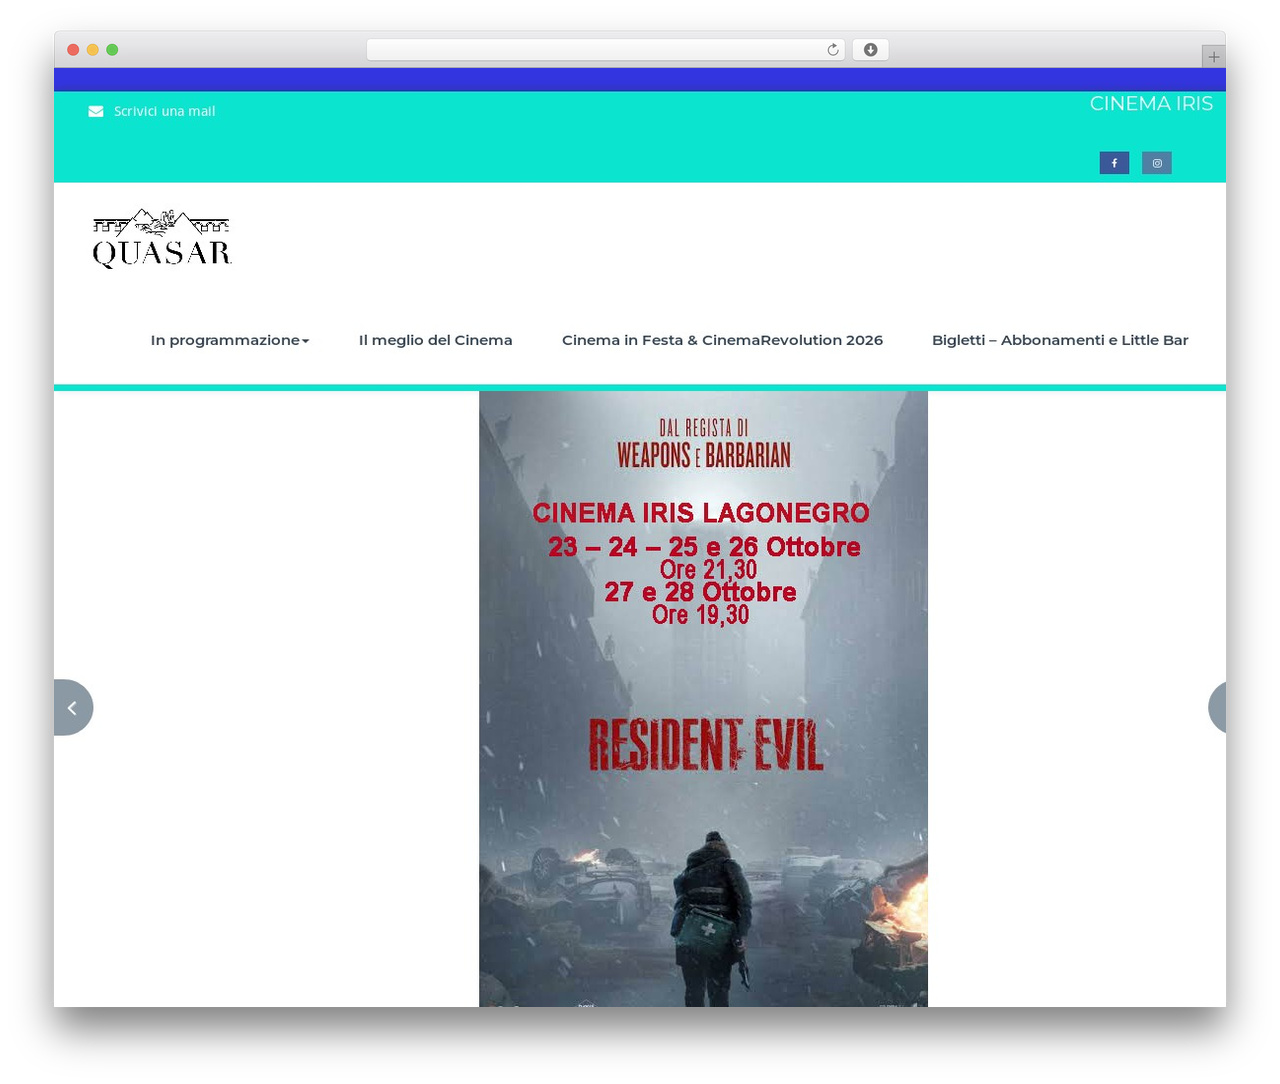Open Biglietti – Abbonamenti e Little Bar
The image size is (1280, 1084).
1060,340
